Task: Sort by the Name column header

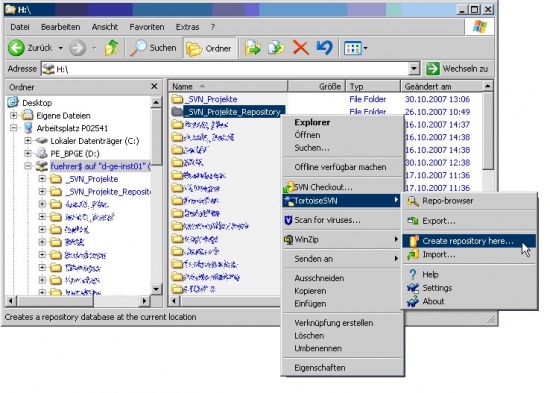Action: click(228, 86)
